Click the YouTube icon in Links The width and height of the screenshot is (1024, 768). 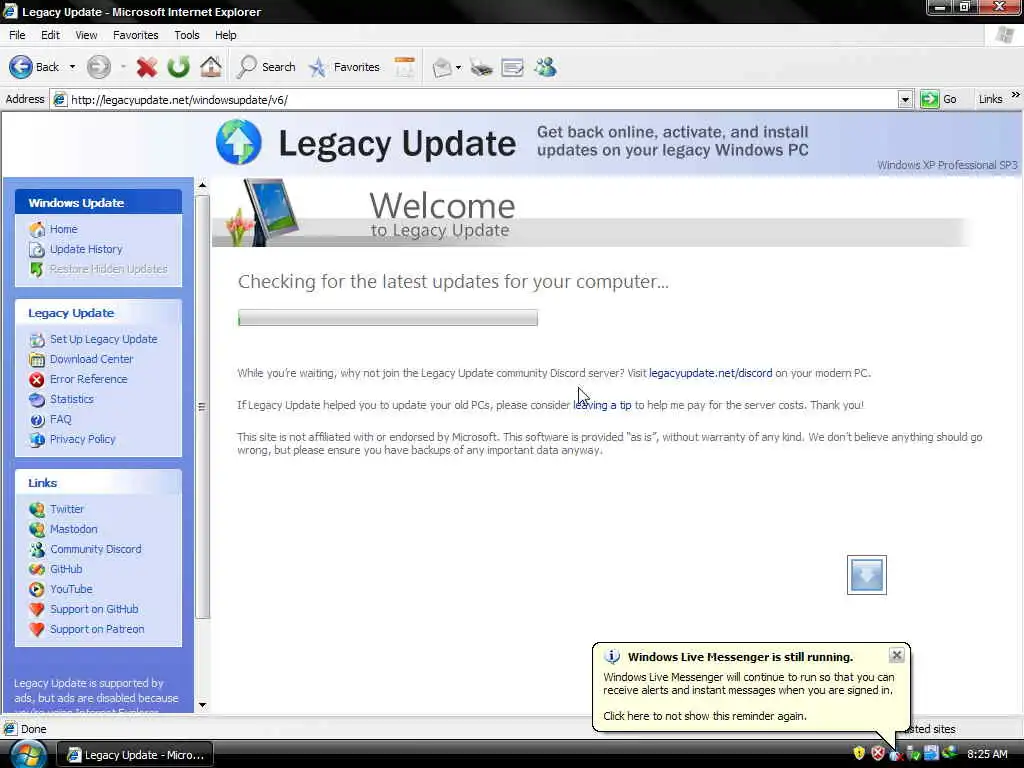tap(37, 590)
